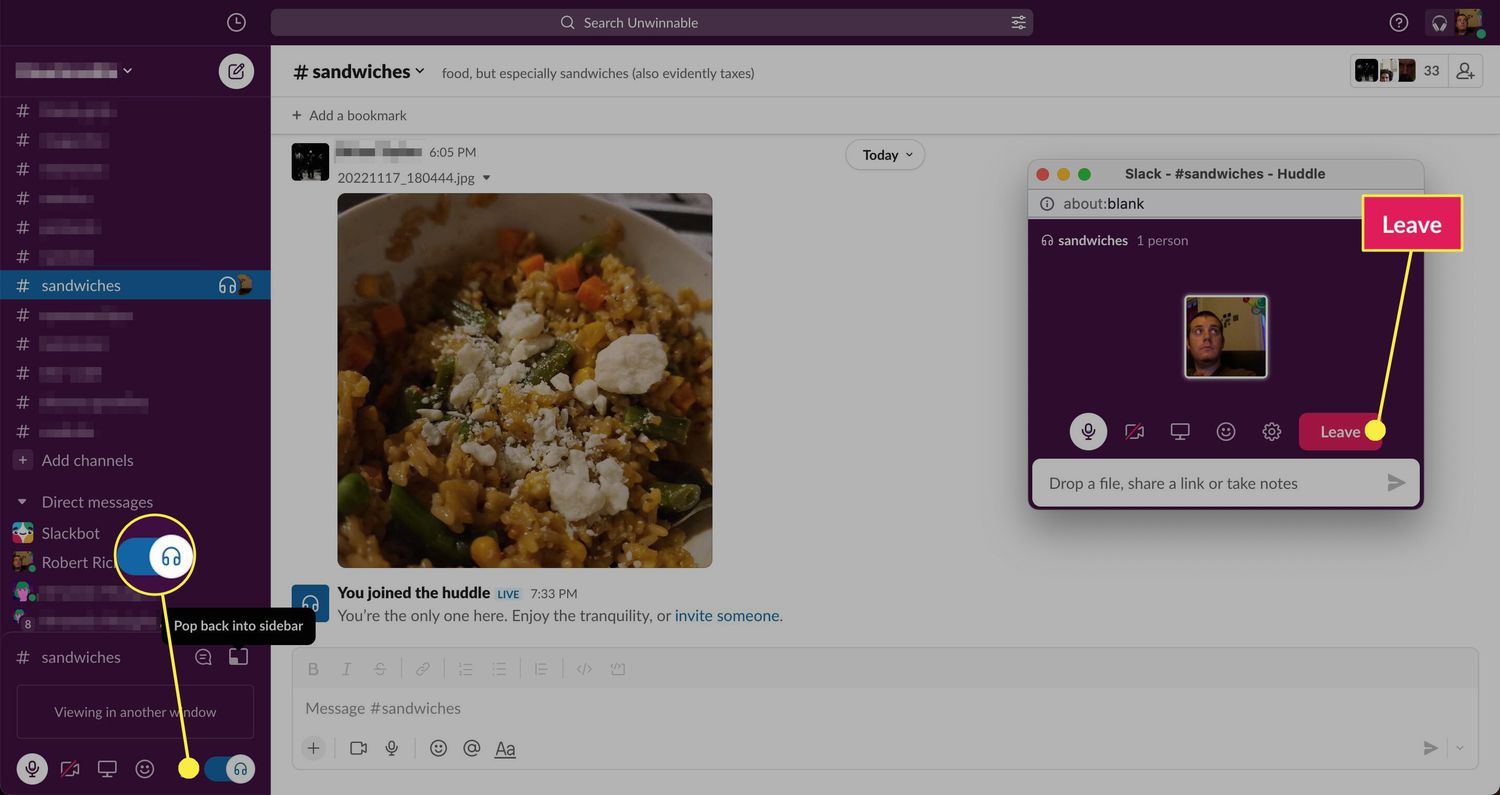Screen dimensions: 1500x795
Task: Open #sandwiches channel details dropdown
Action: tap(358, 71)
